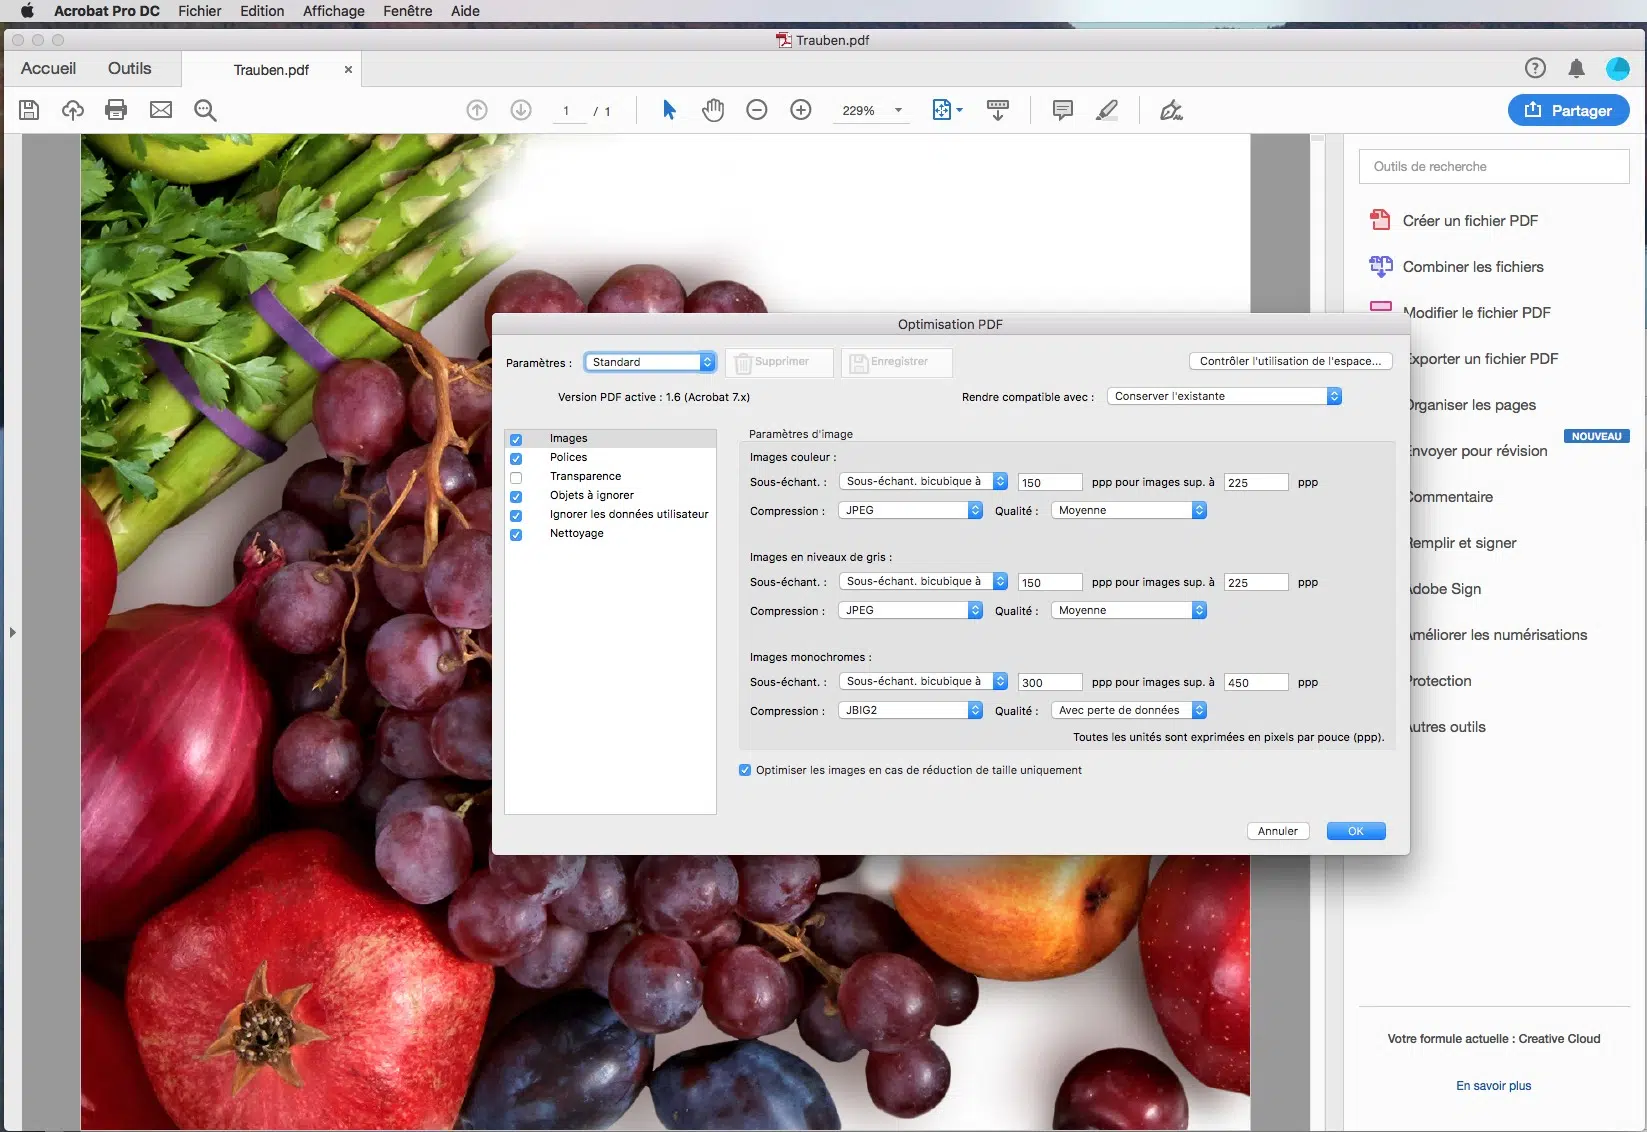Click the OK button
Image resolution: width=1647 pixels, height=1132 pixels.
tap(1356, 831)
